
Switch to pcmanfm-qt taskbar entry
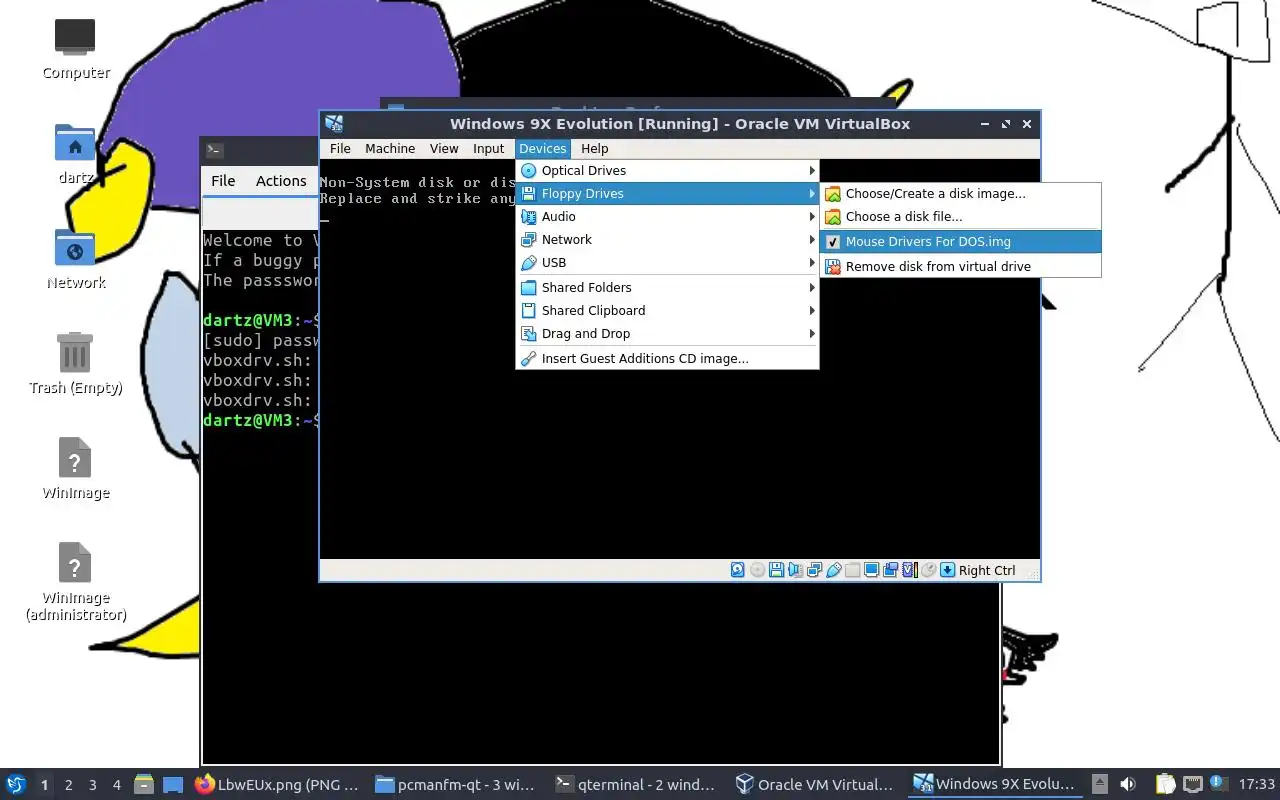click(457, 785)
